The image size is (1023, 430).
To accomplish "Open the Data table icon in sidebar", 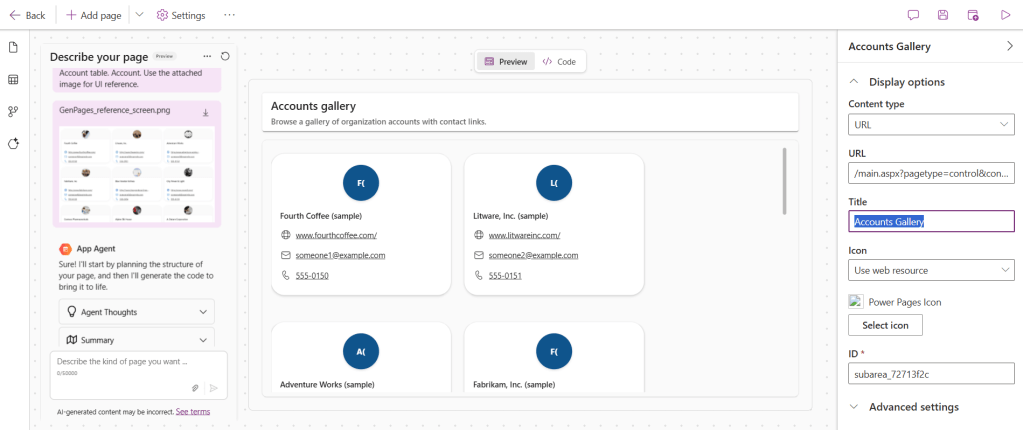I will pyautogui.click(x=14, y=80).
